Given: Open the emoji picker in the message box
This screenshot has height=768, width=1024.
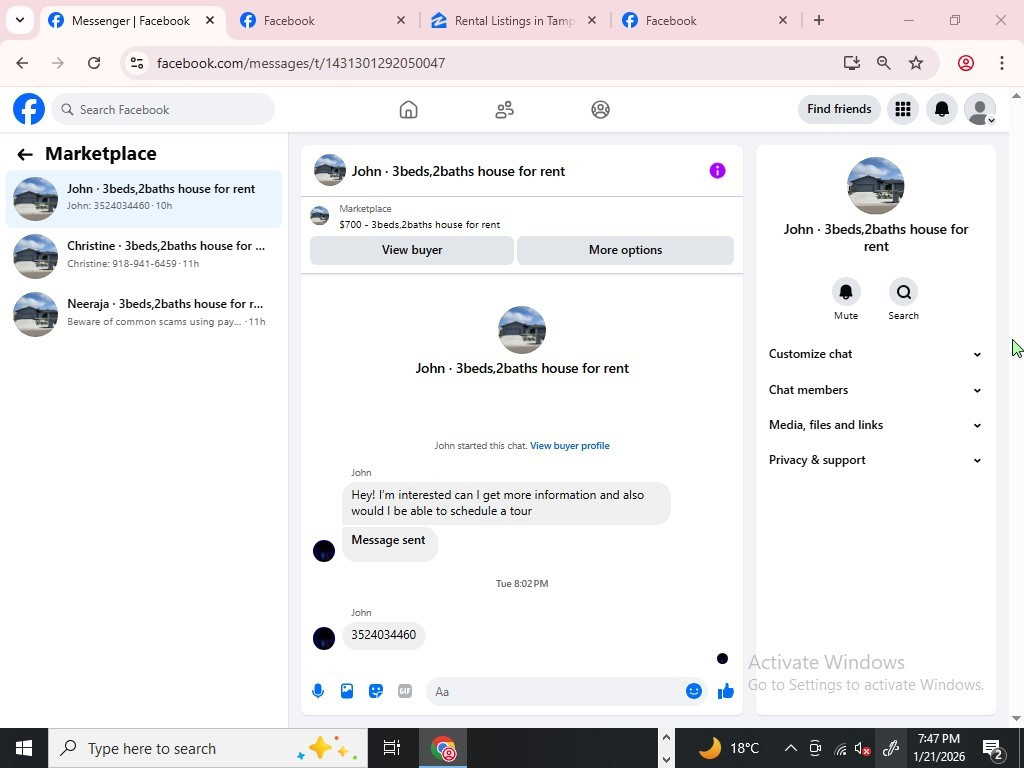Looking at the screenshot, I should pos(694,691).
